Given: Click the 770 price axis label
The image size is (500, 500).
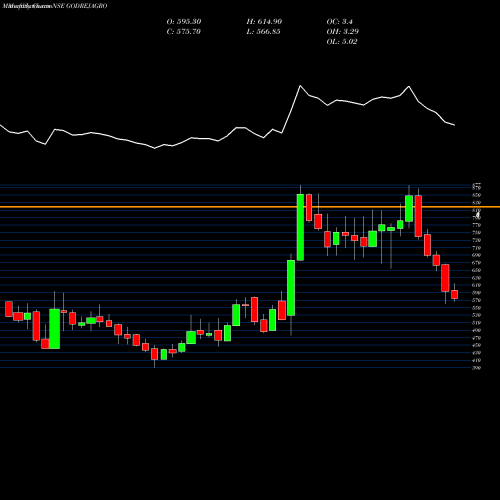Looking at the screenshot, I should click(476, 225).
